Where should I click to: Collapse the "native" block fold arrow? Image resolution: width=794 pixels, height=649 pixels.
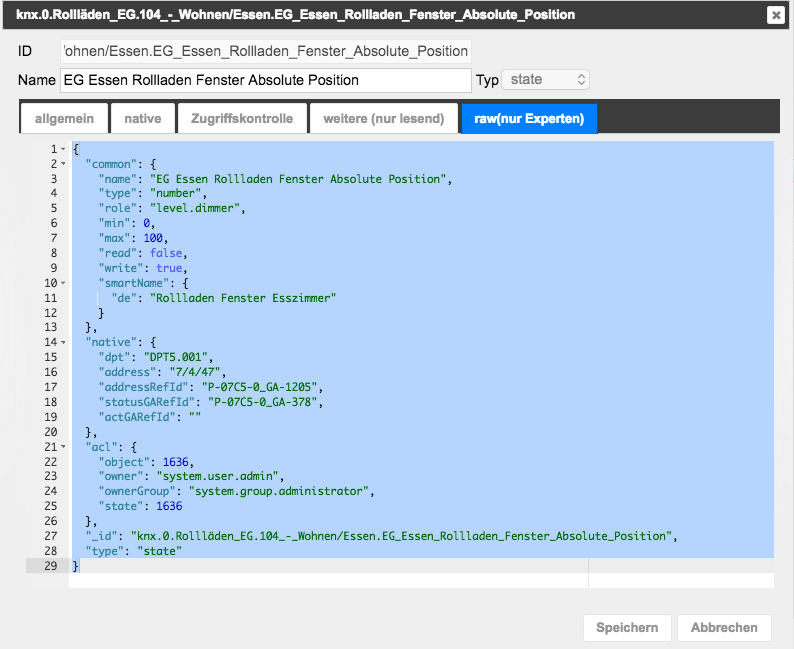tap(63, 343)
